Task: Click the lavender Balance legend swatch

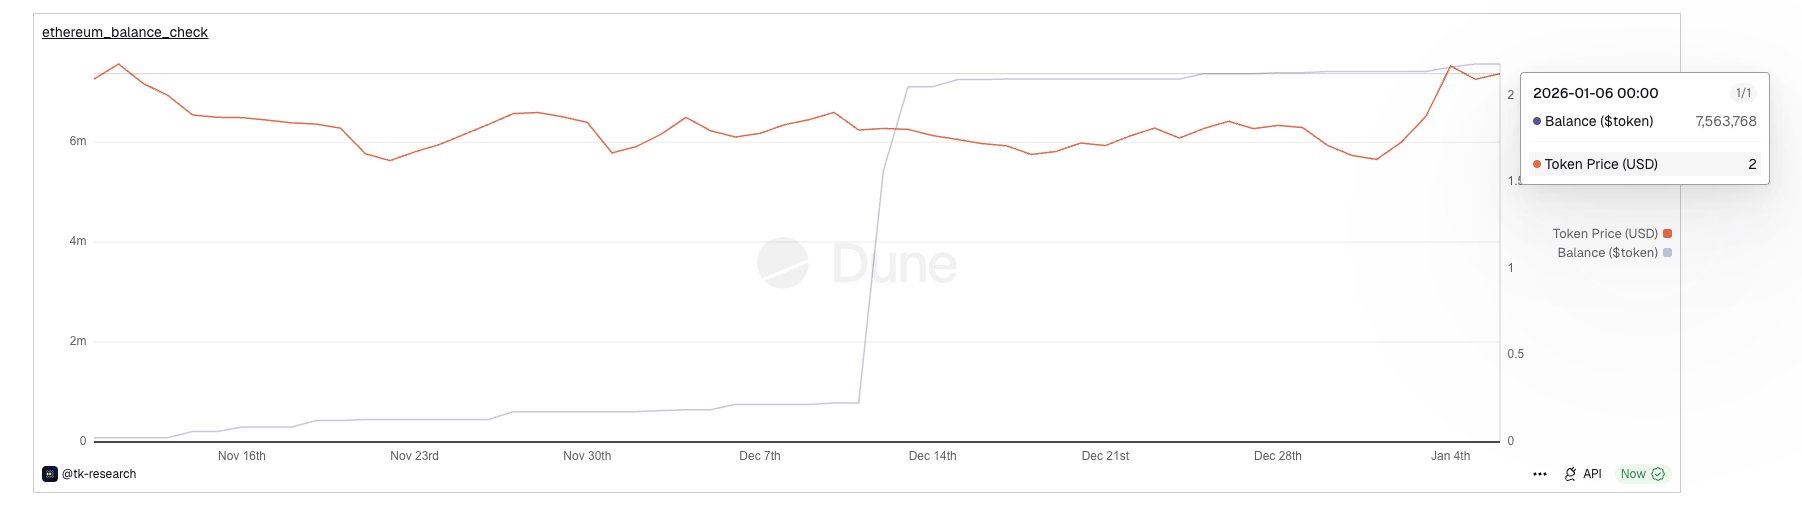Action: [x=1667, y=253]
